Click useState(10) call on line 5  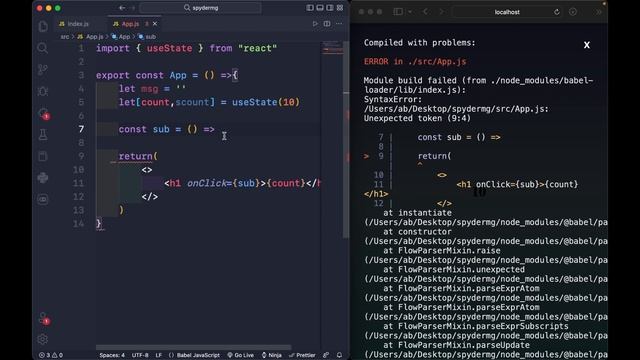266,102
